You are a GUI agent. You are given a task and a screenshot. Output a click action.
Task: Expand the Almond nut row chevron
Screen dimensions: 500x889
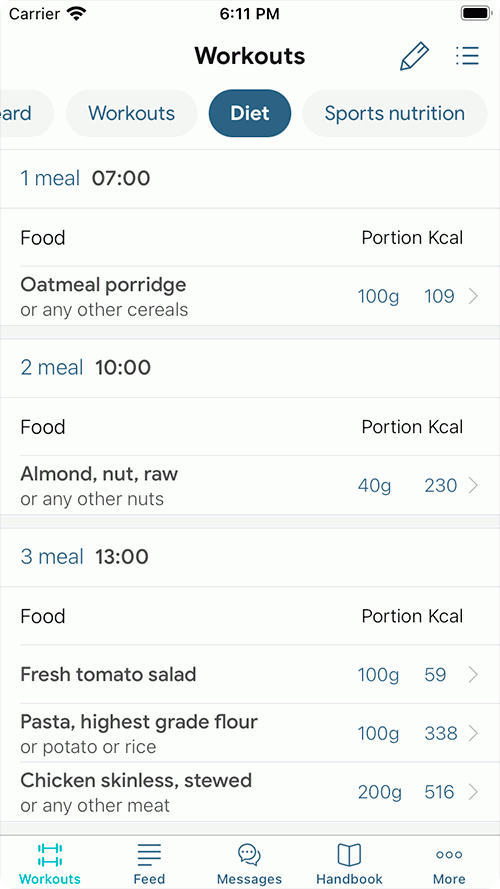tap(474, 485)
